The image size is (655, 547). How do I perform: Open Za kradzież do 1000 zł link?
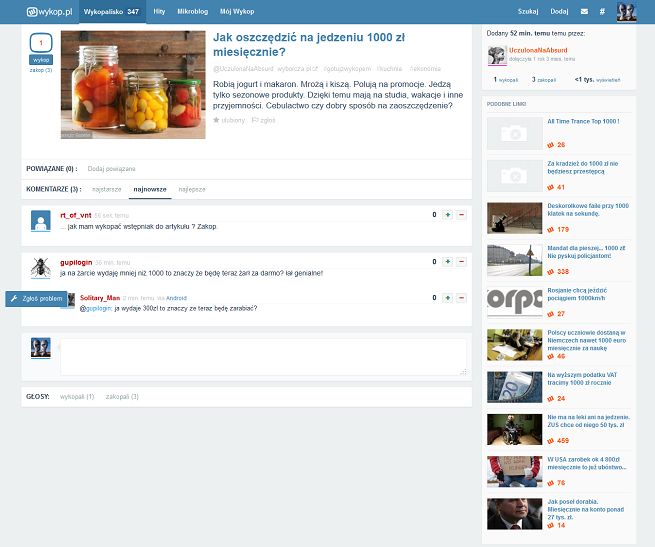(582, 168)
